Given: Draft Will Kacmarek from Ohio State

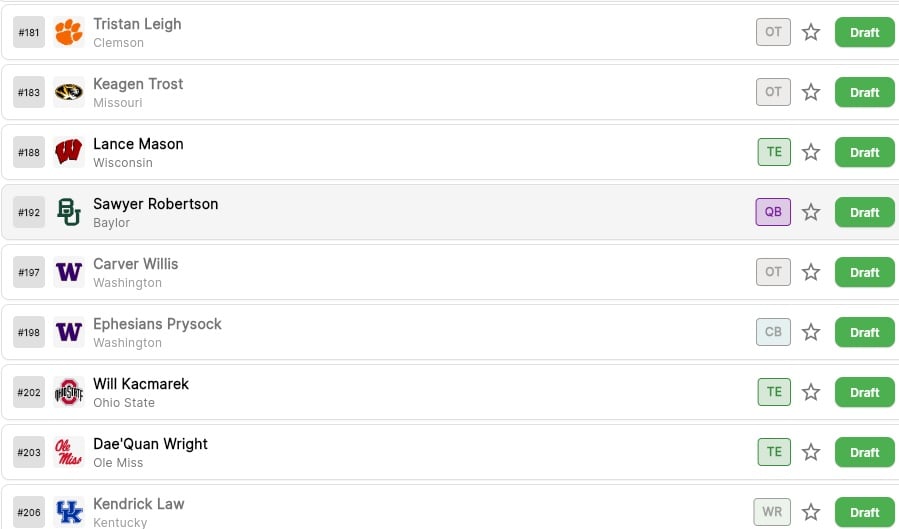Looking at the screenshot, I should coord(864,392).
